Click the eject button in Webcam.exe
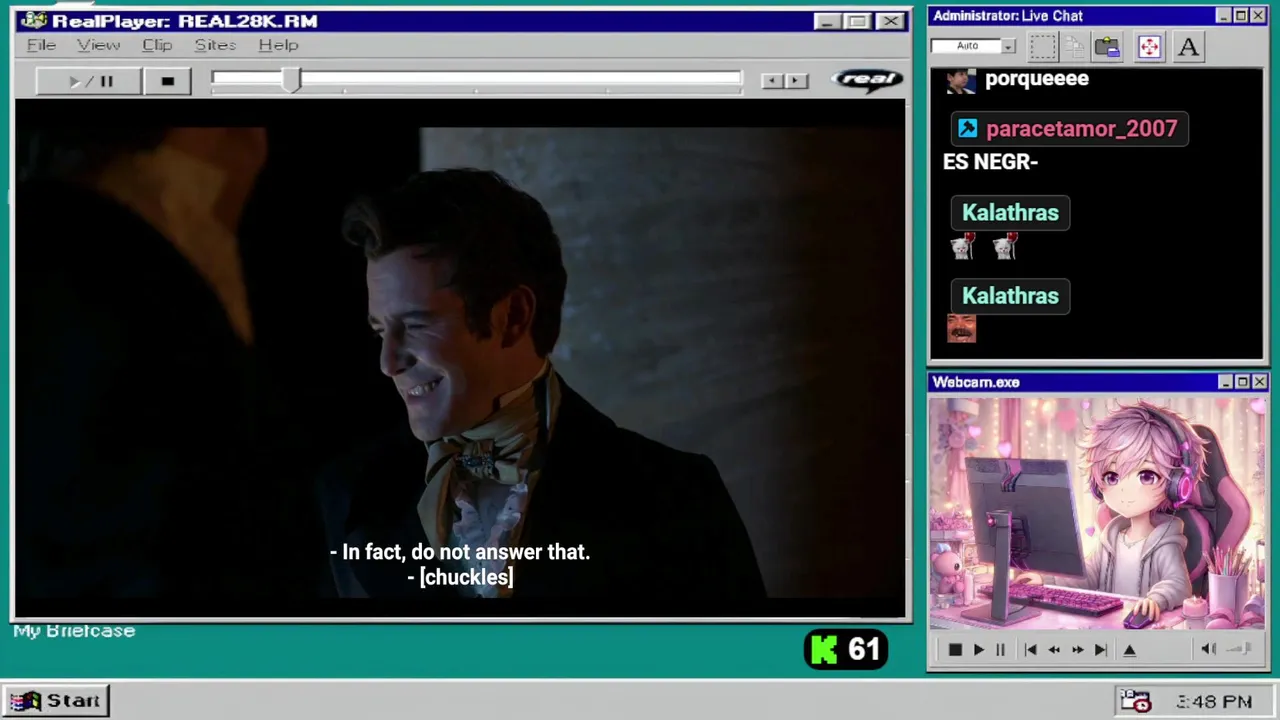This screenshot has height=720, width=1280. [x=1130, y=650]
